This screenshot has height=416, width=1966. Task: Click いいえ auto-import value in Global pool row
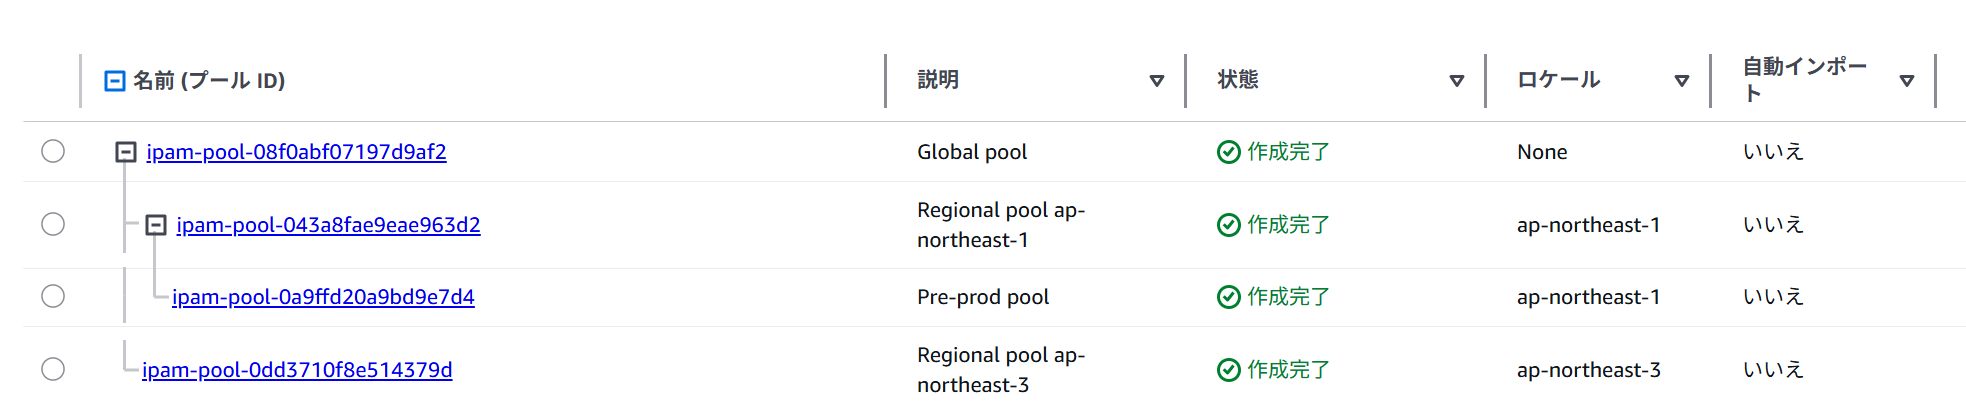point(1773,152)
